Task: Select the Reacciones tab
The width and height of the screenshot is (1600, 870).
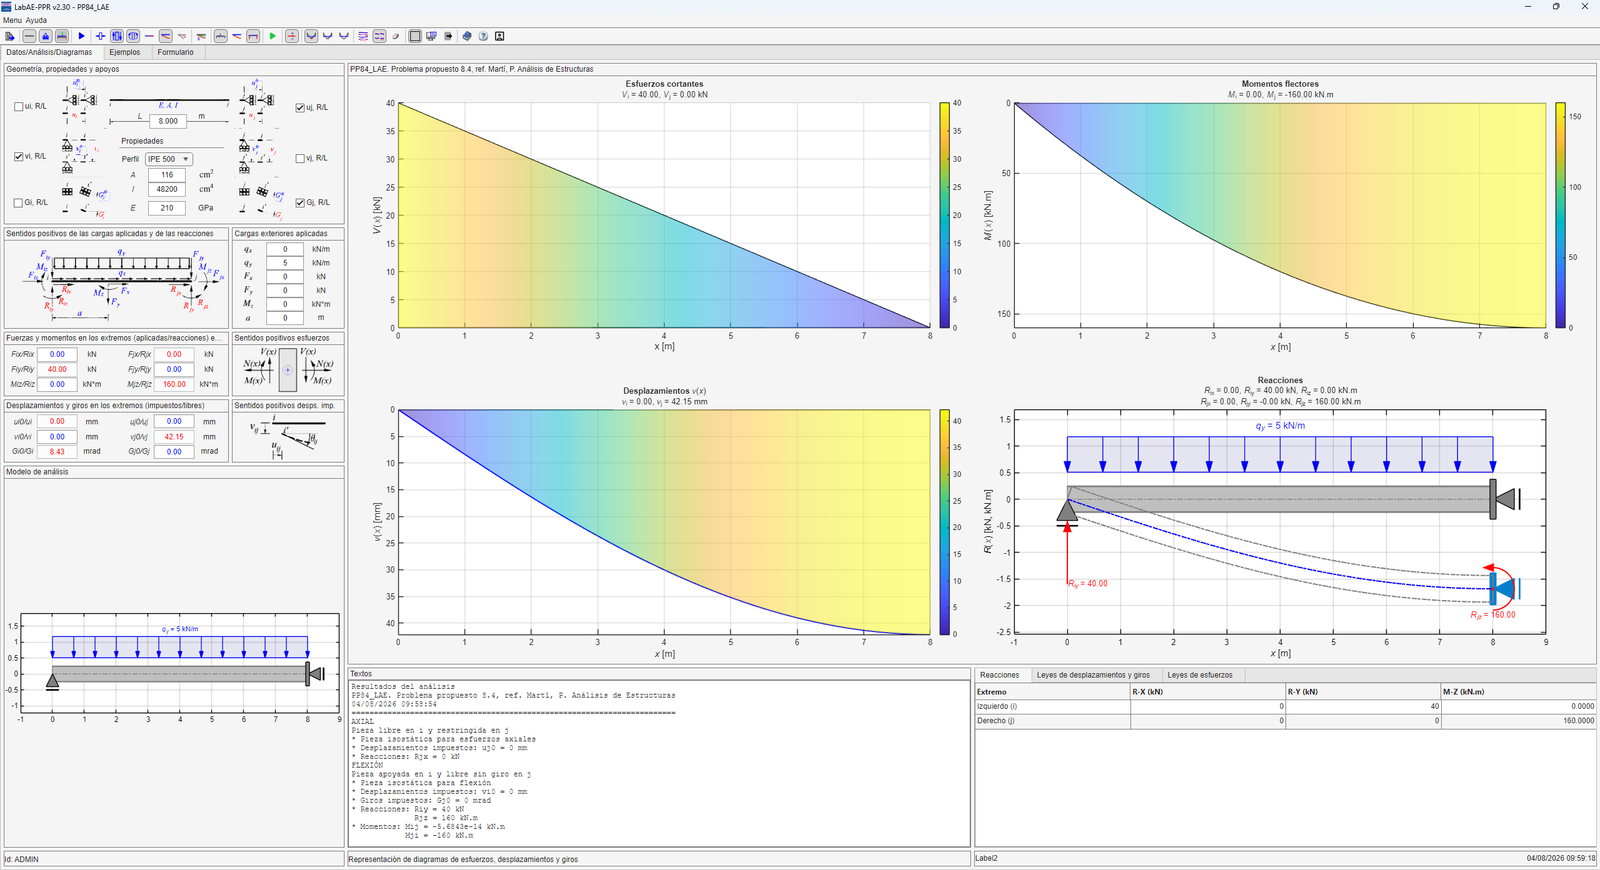Action: point(999,675)
